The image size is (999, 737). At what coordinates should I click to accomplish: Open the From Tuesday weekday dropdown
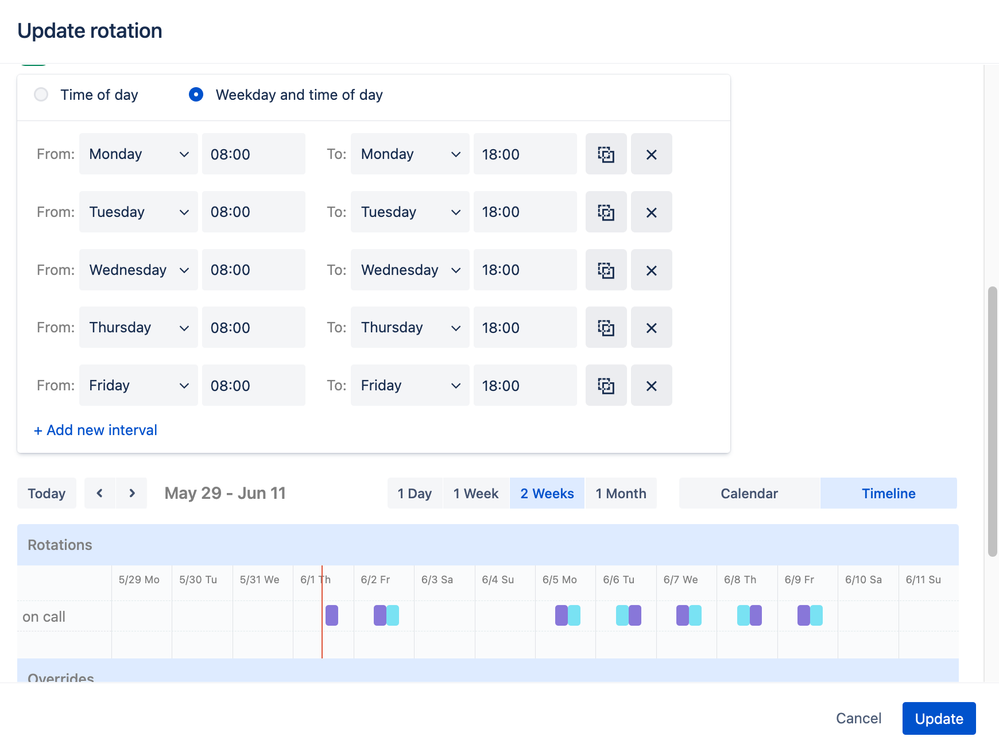[x=138, y=212]
